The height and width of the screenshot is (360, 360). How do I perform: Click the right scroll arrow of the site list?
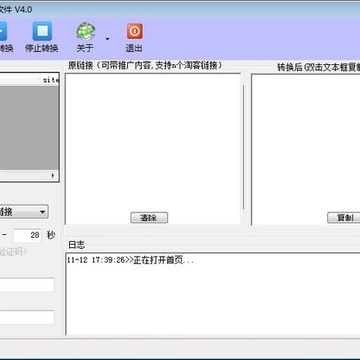(x=53, y=176)
